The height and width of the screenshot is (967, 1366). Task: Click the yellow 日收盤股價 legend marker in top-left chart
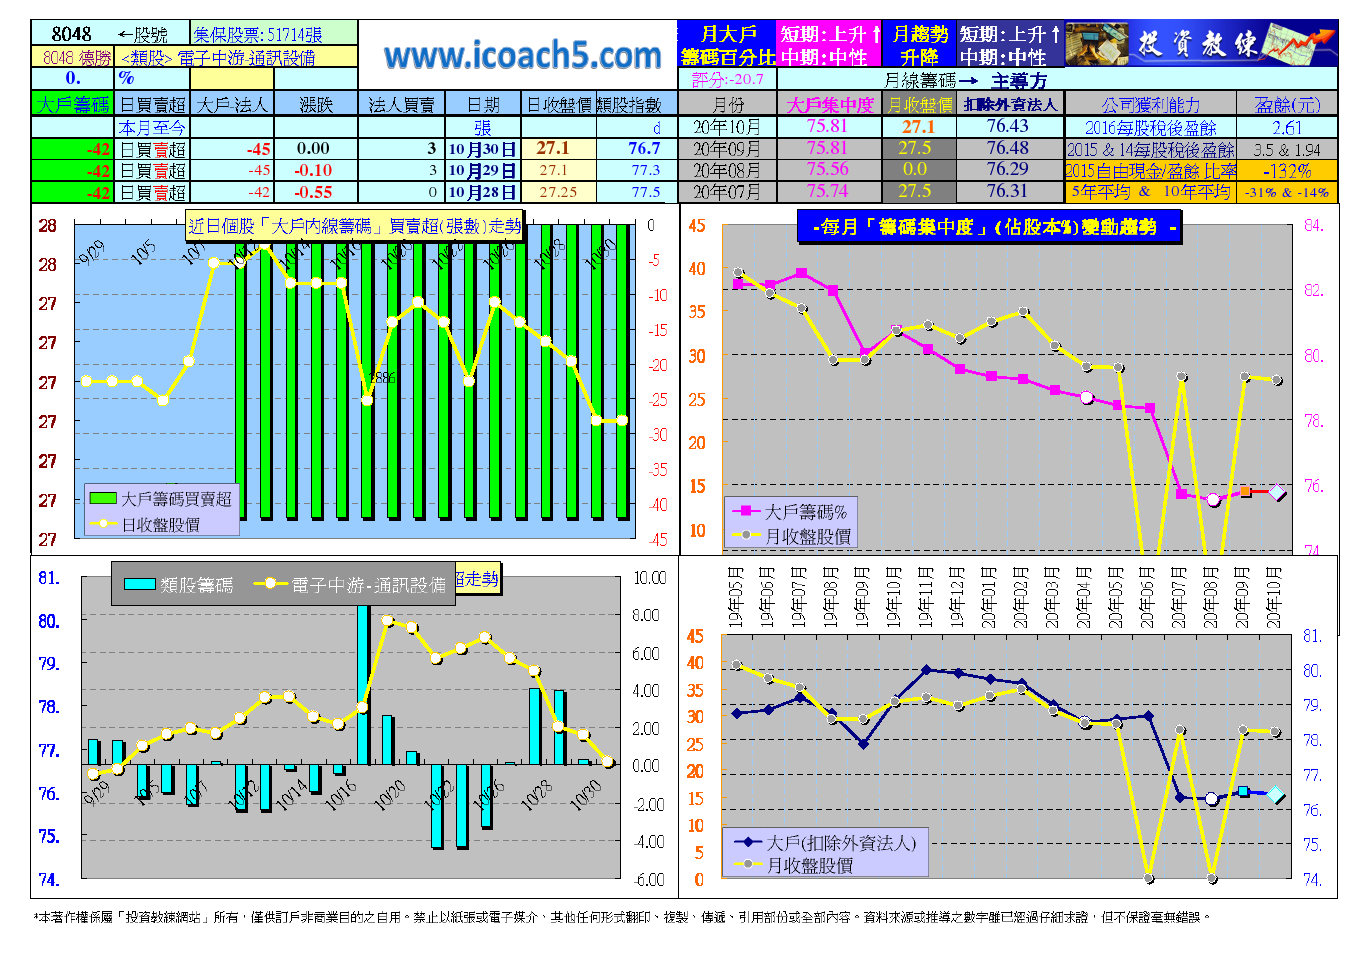click(102, 524)
